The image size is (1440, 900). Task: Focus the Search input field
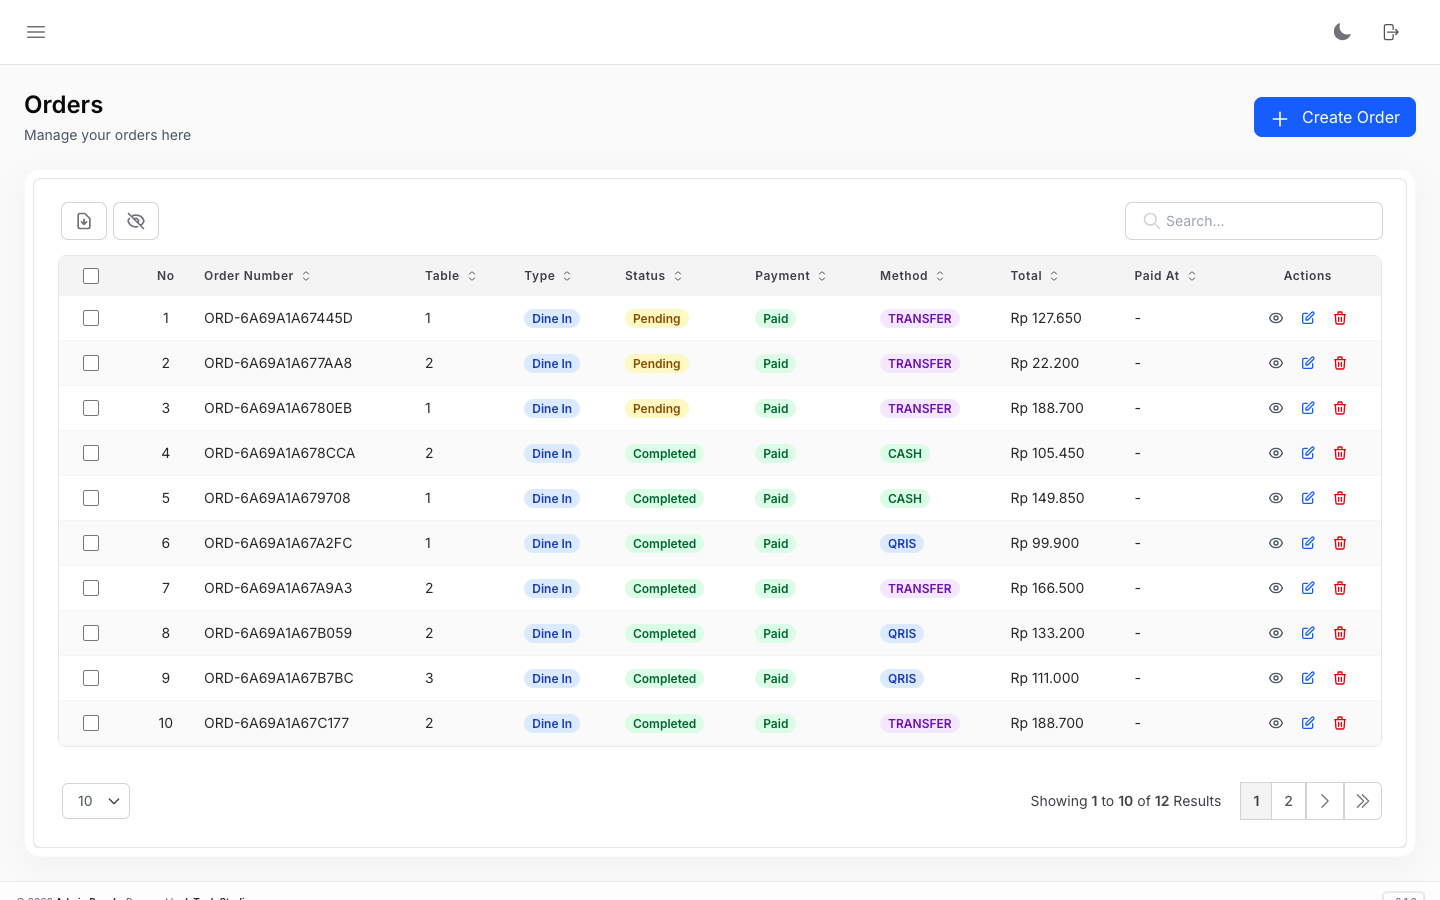1254,221
